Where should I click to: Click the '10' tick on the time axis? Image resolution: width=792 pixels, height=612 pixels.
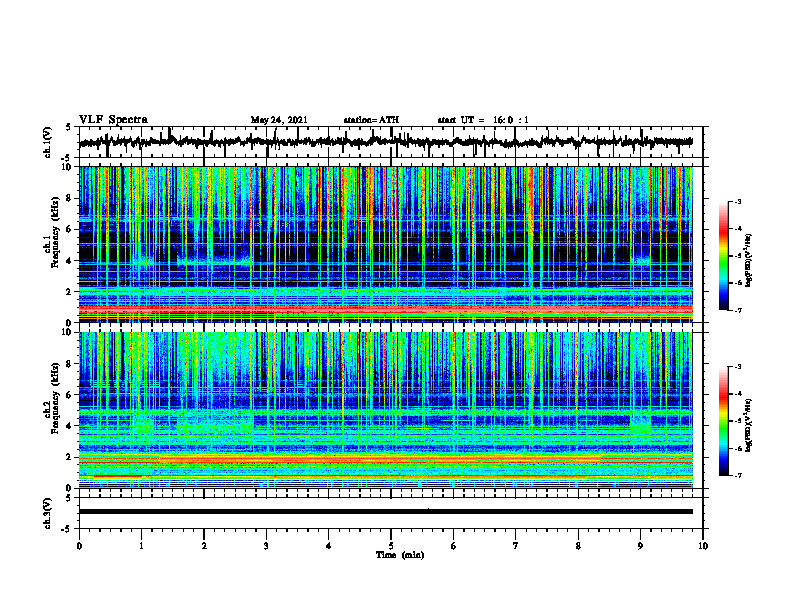pos(703,546)
